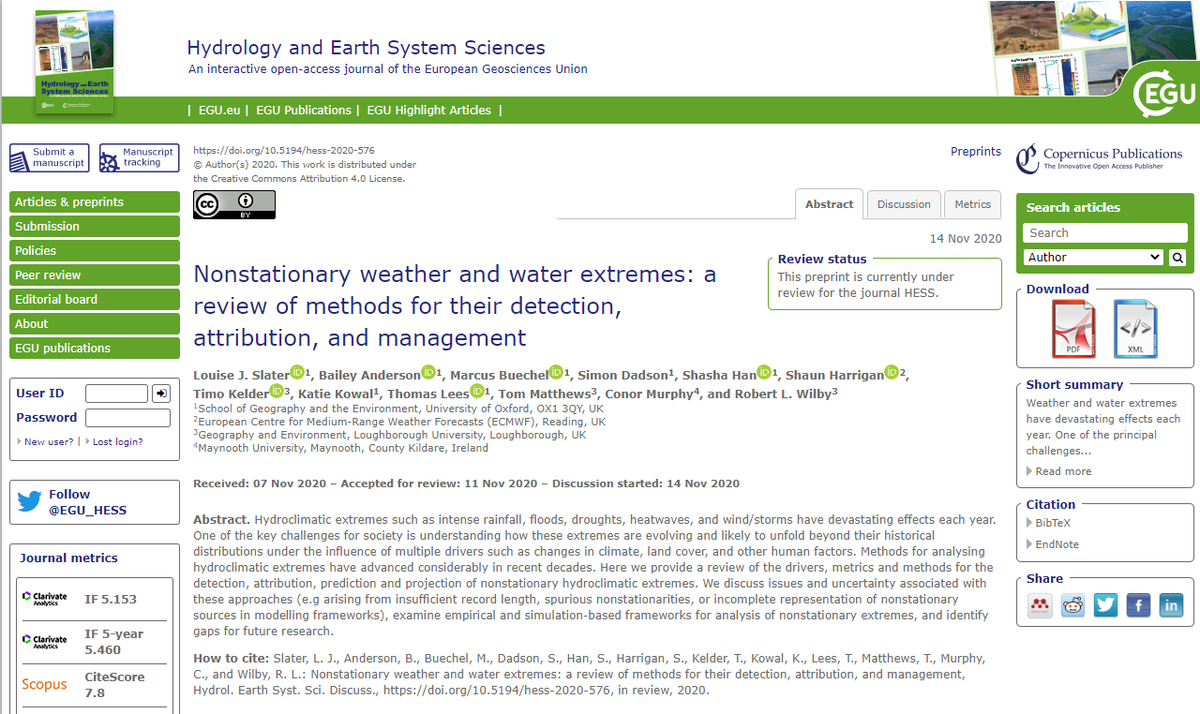The image size is (1200, 714).
Task: Click the Preprints link
Action: [x=976, y=152]
